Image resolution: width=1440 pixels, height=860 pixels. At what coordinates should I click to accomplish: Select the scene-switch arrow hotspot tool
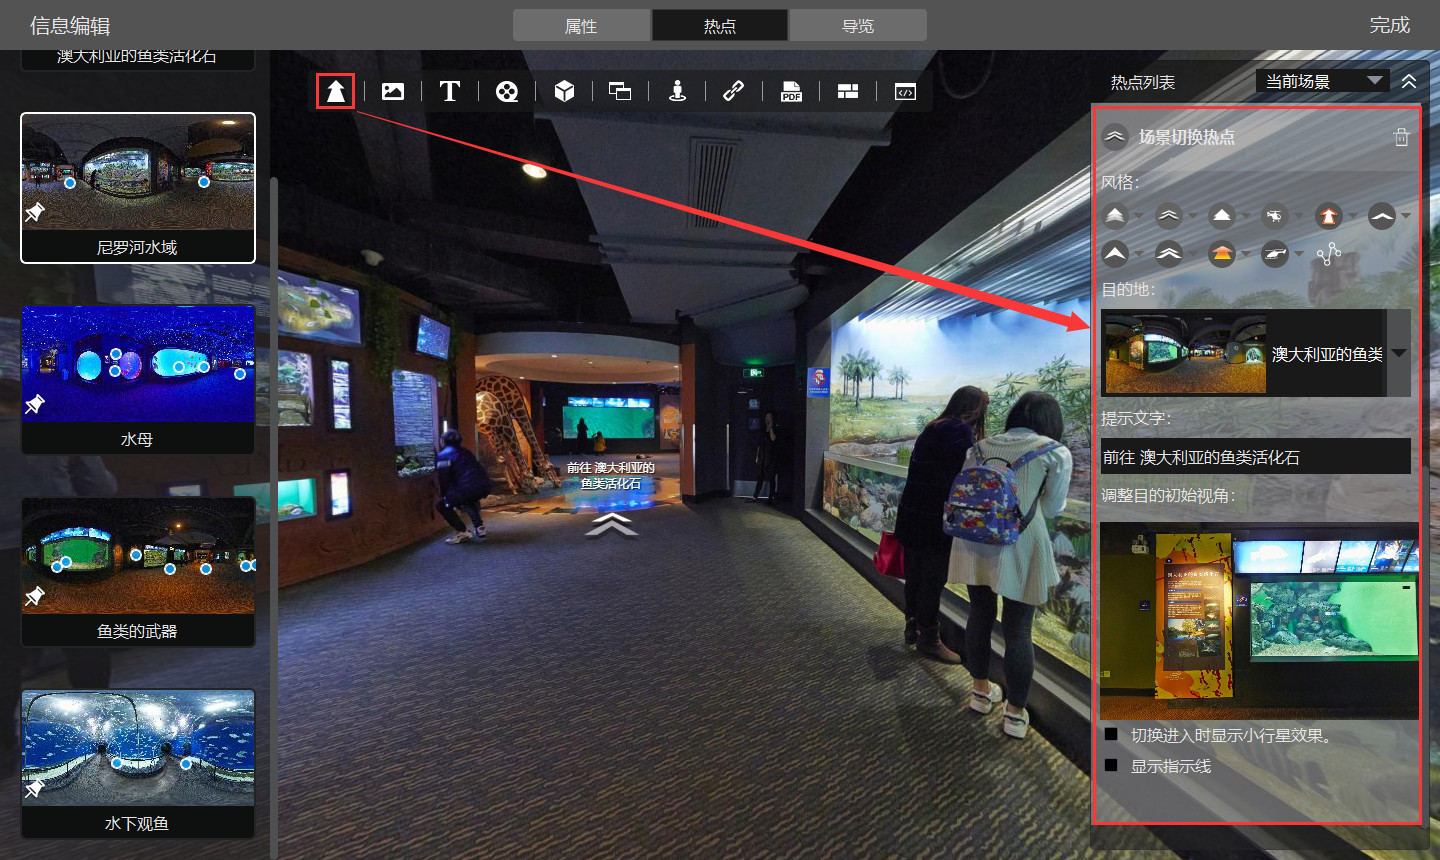click(x=336, y=92)
